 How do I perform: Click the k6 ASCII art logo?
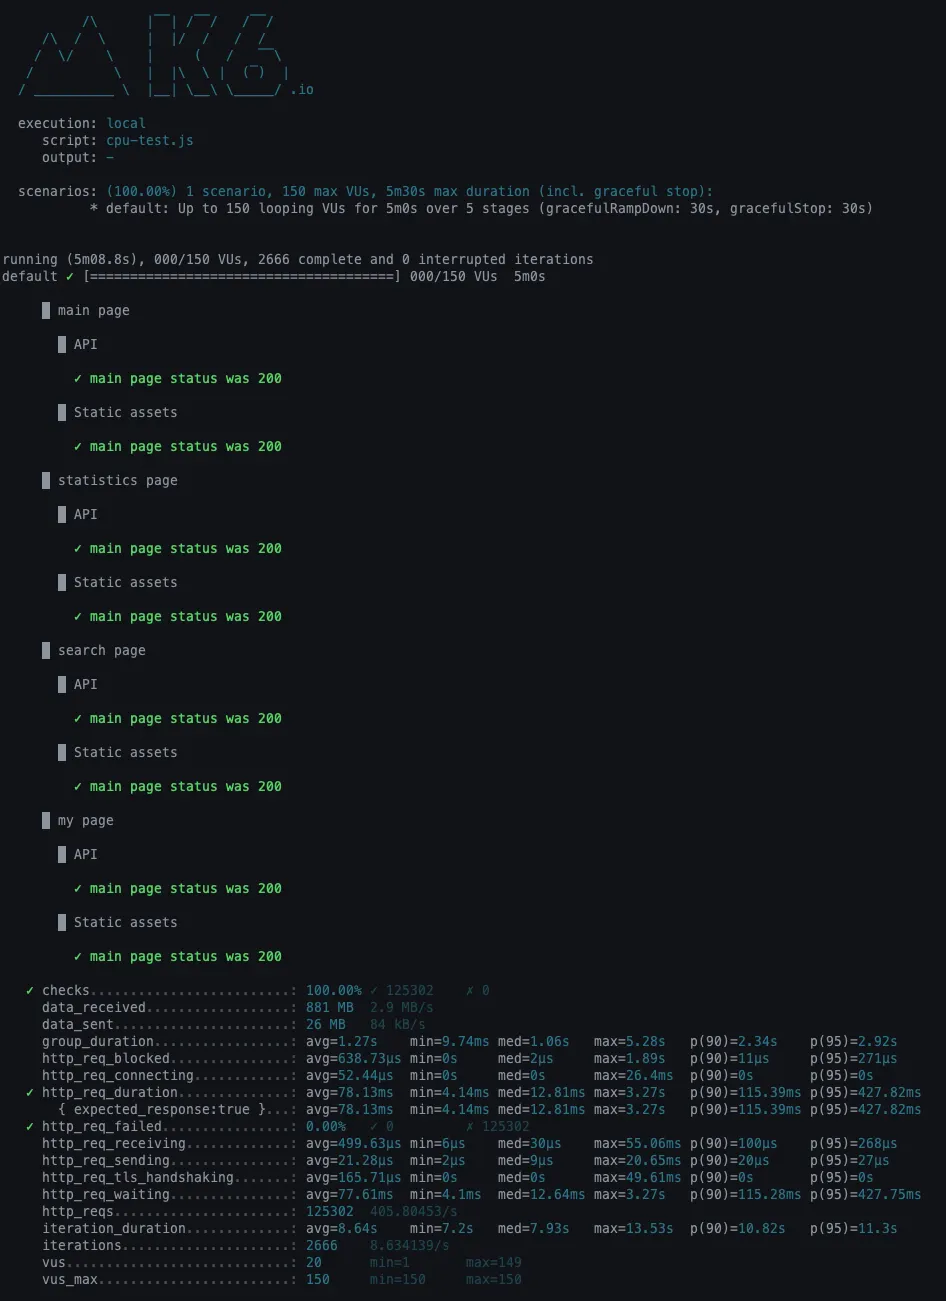(153, 55)
